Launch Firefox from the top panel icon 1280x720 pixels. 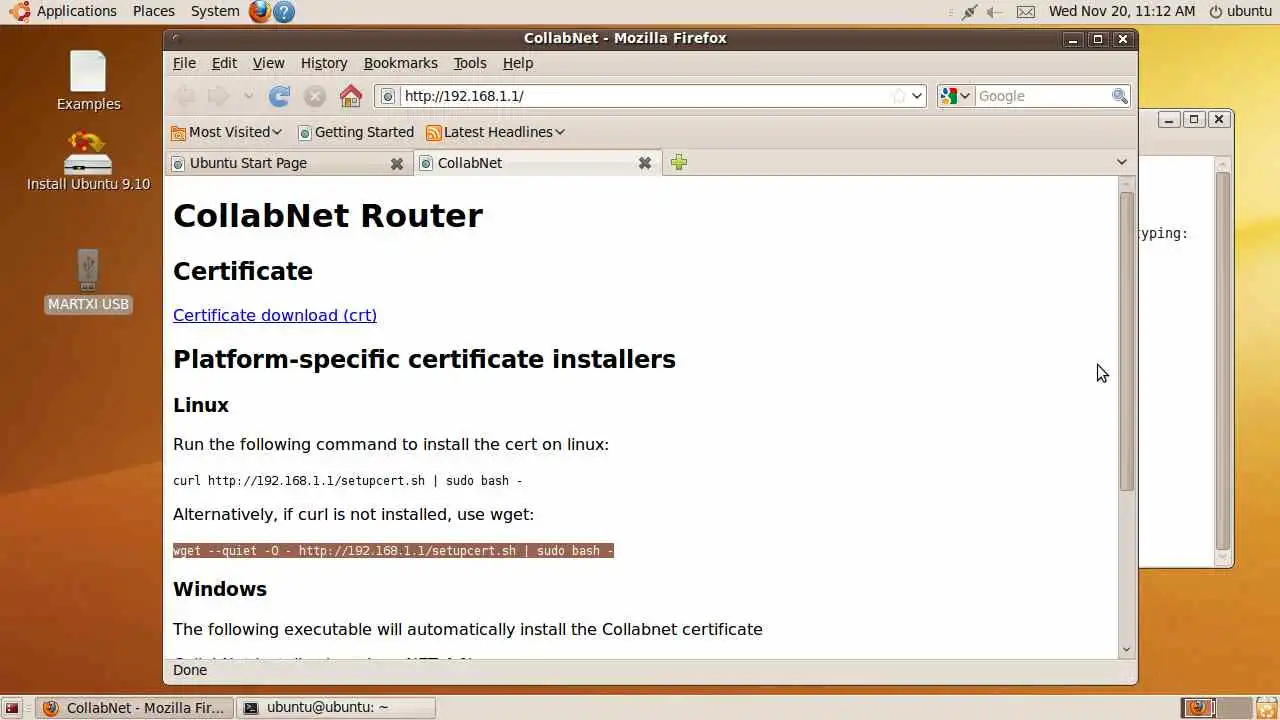pos(260,11)
